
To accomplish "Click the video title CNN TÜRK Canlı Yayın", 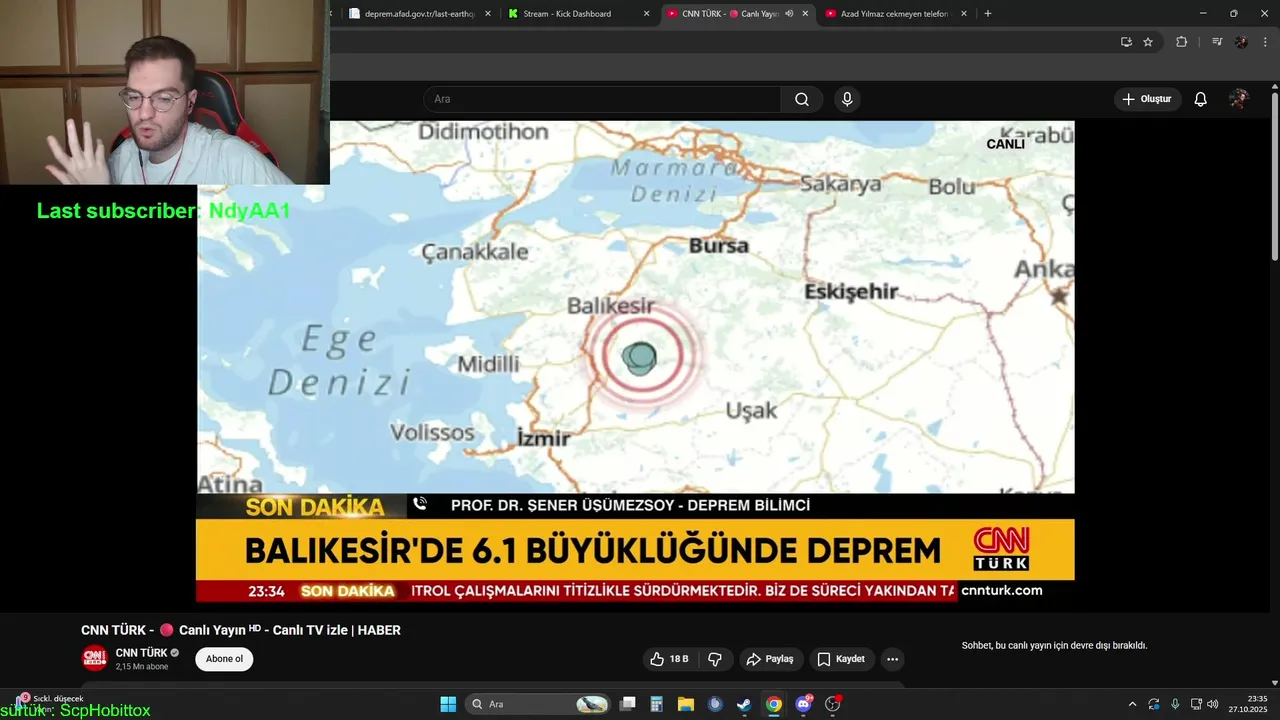I will (241, 630).
